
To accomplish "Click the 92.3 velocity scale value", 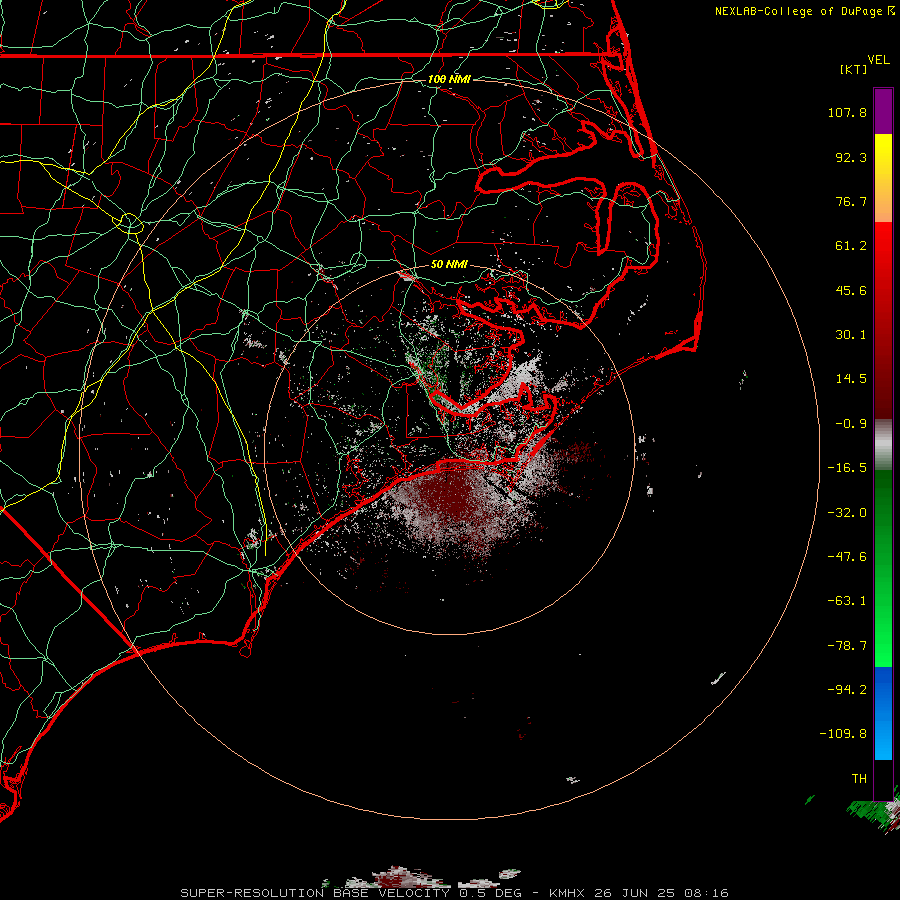I will pos(851,157).
